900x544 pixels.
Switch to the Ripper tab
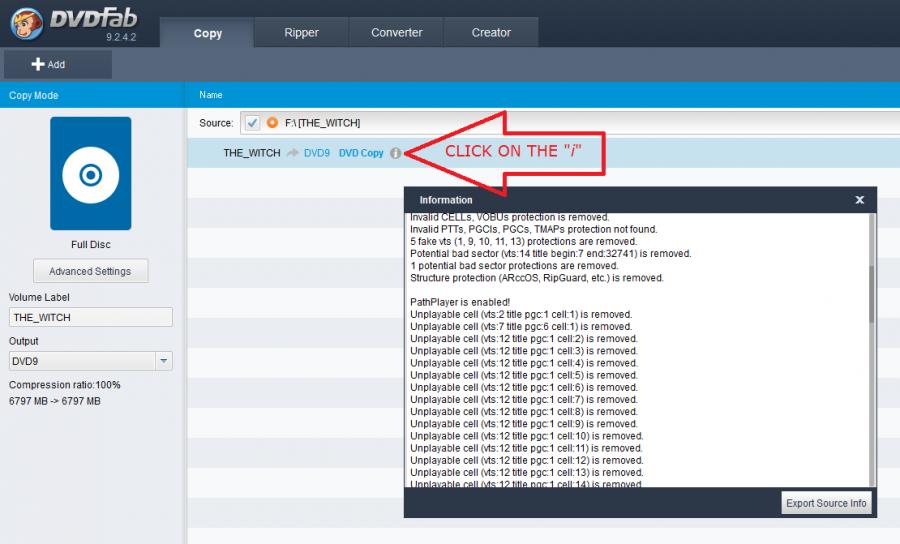[x=301, y=33]
